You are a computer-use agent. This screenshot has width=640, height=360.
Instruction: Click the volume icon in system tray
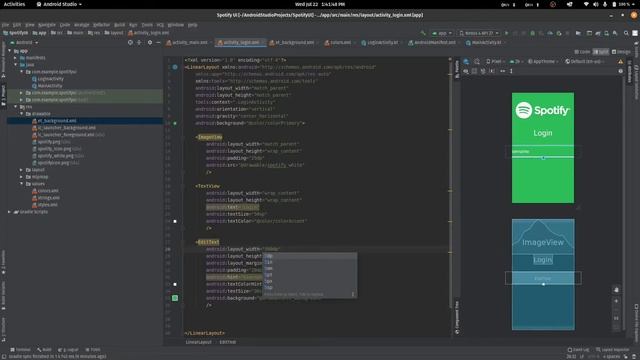pos(596,4)
